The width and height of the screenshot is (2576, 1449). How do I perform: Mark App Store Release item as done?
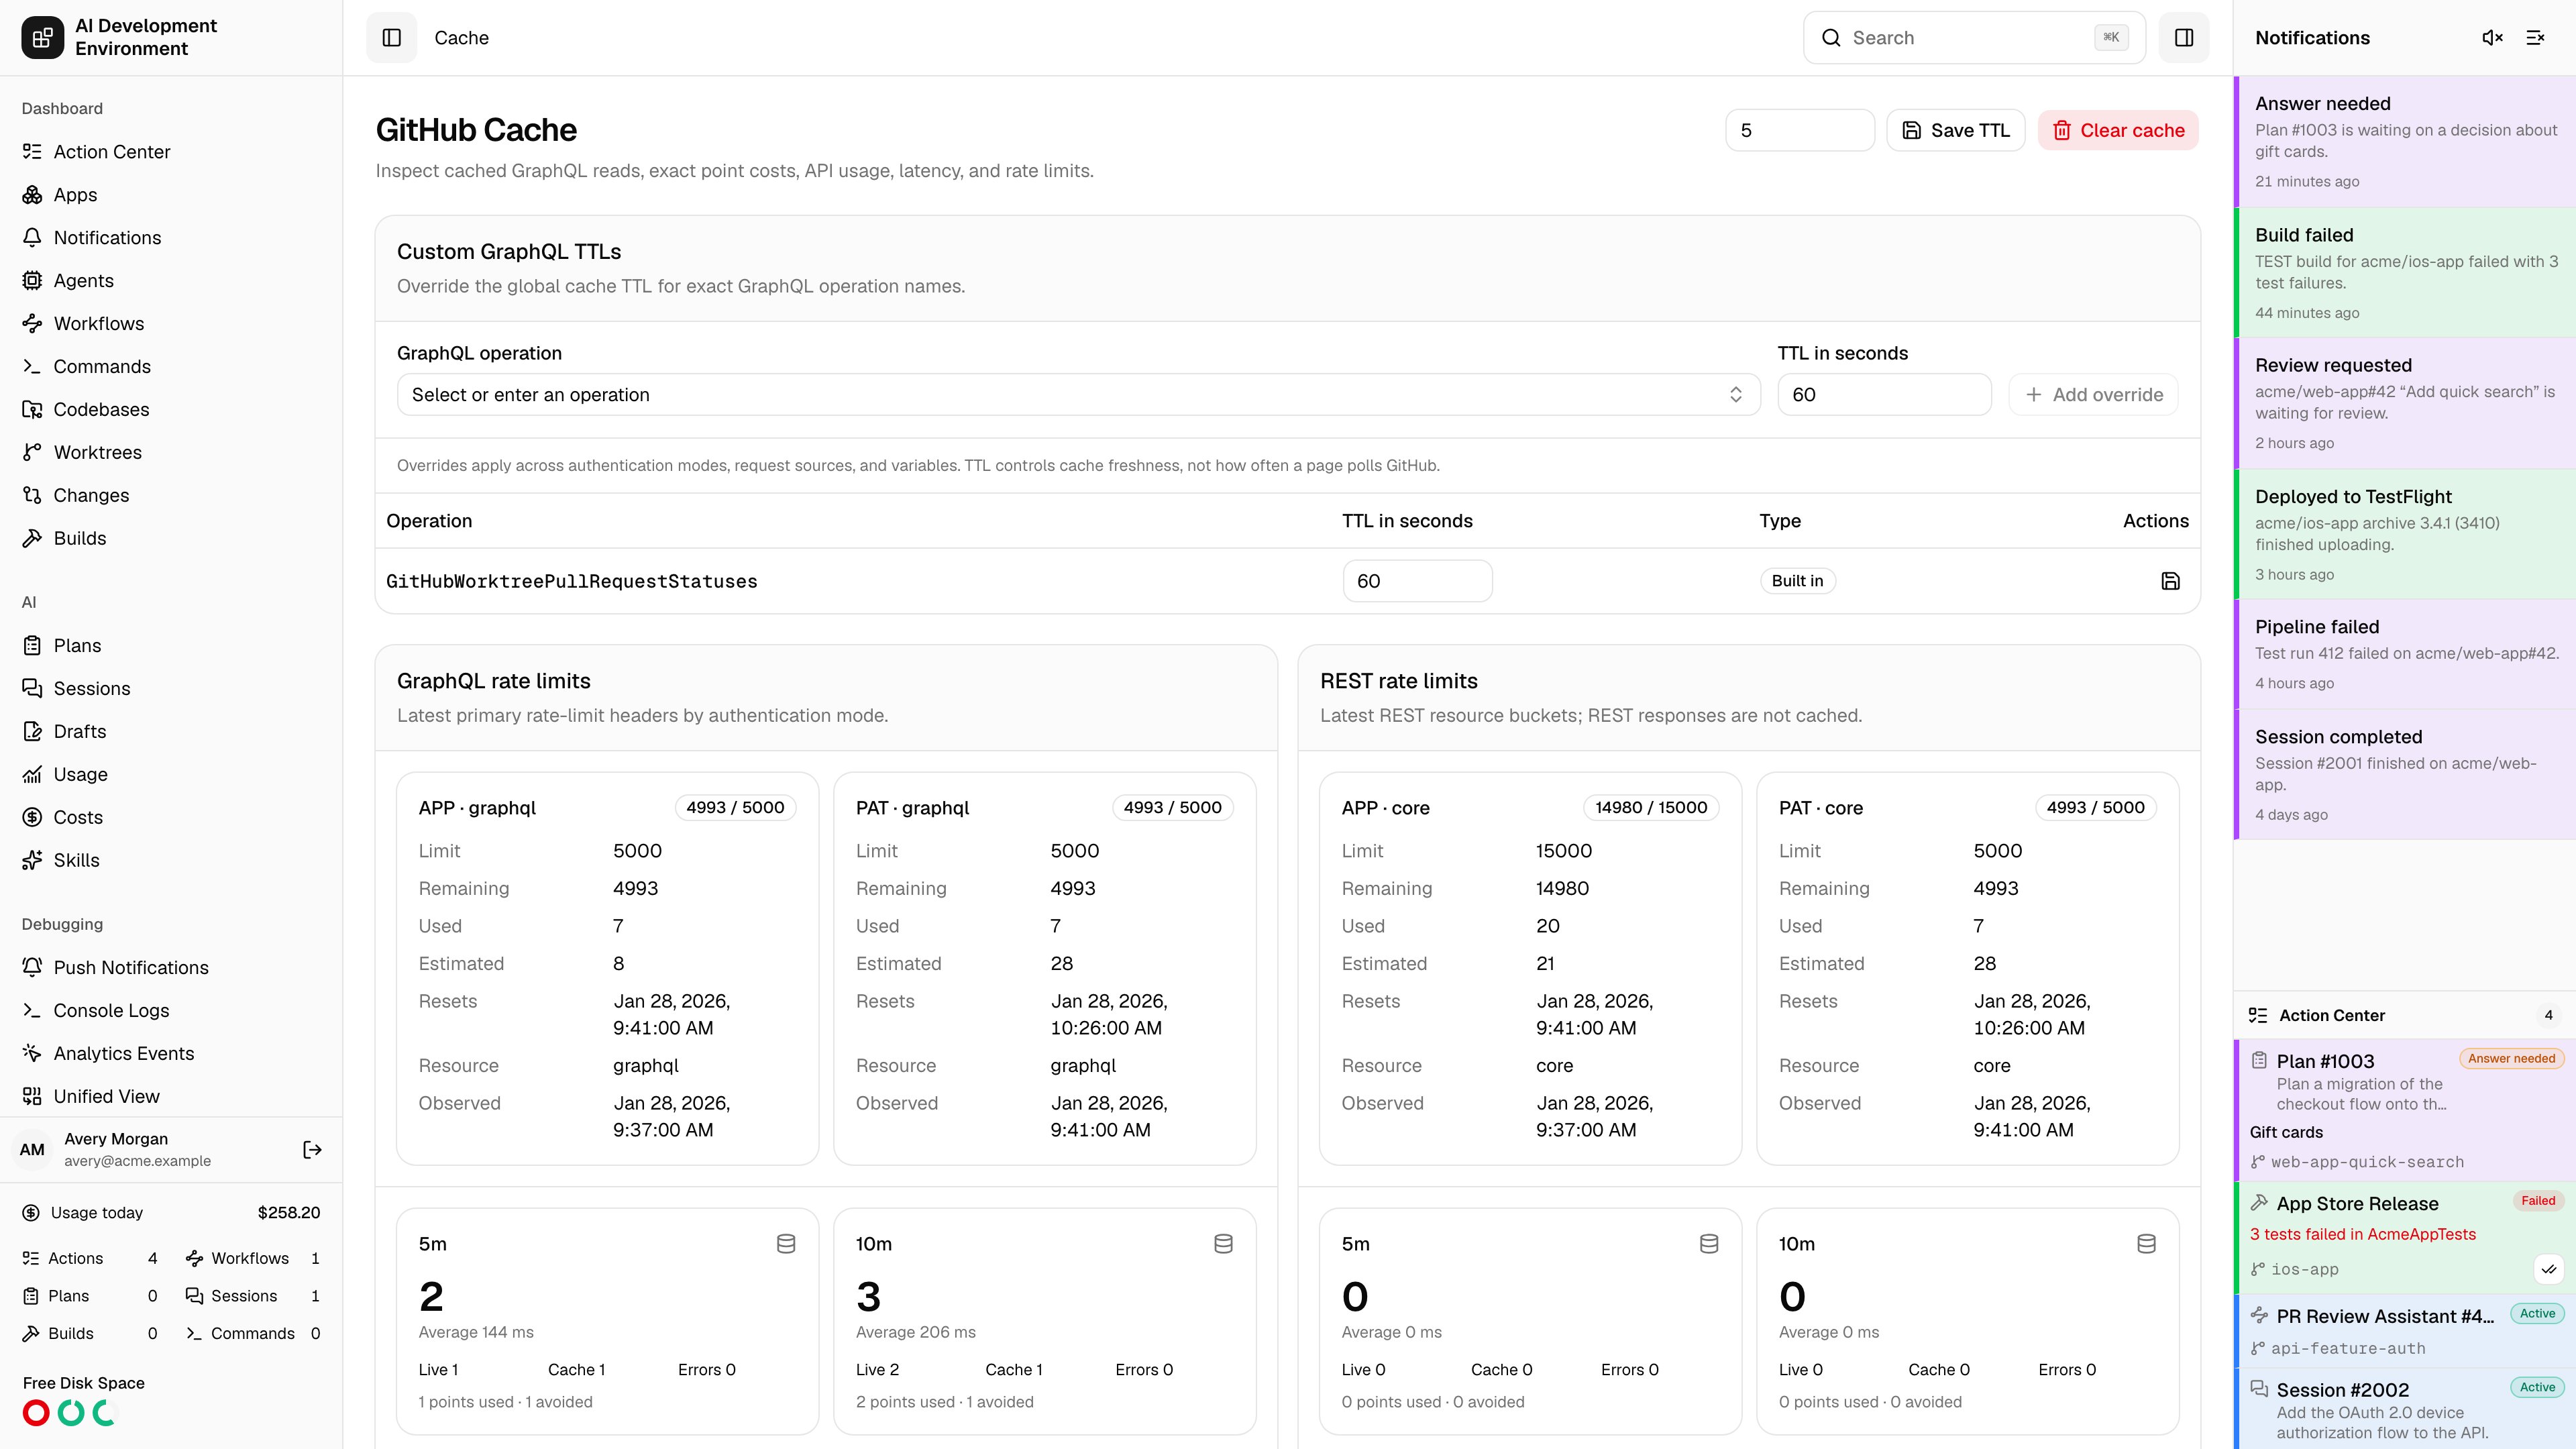point(2549,1269)
